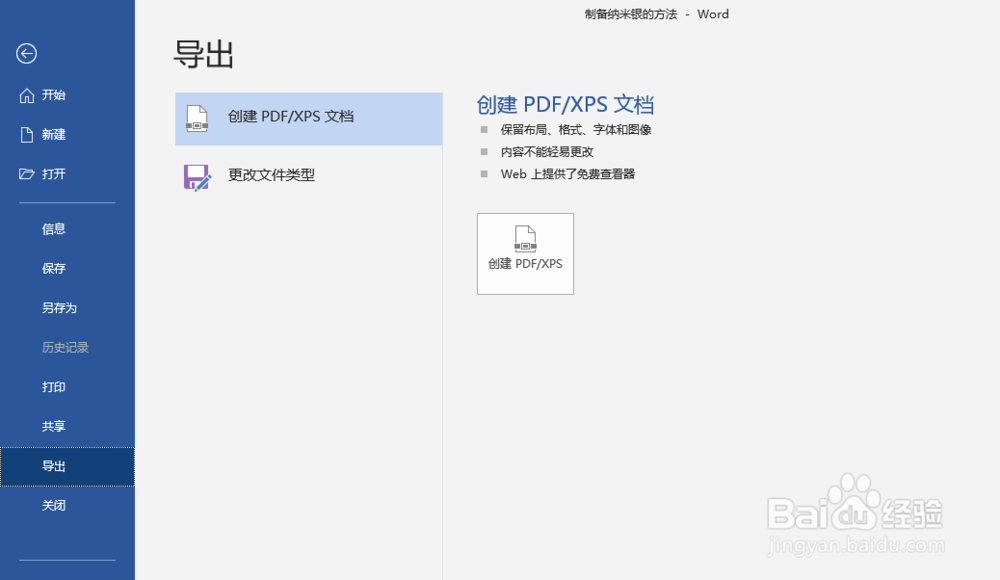The image size is (1000, 580).
Task: Open the 保存 command
Action: coord(53,268)
